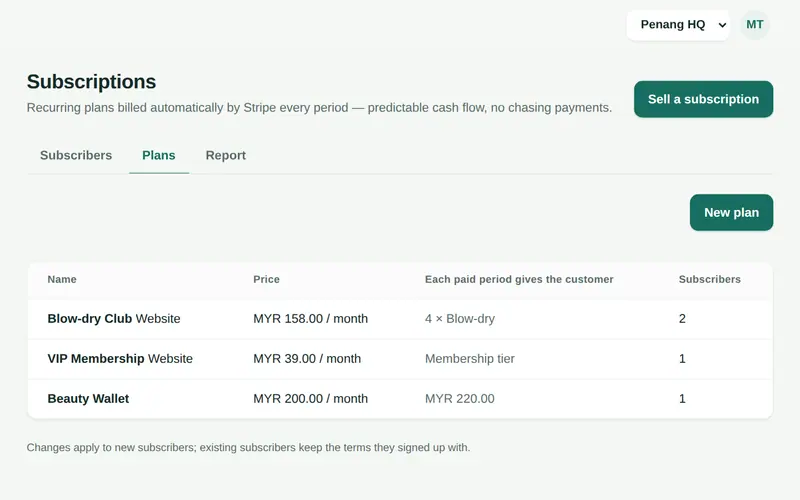Screen dimensions: 800x500
Task: Click the Name column header
Action: pos(62,279)
